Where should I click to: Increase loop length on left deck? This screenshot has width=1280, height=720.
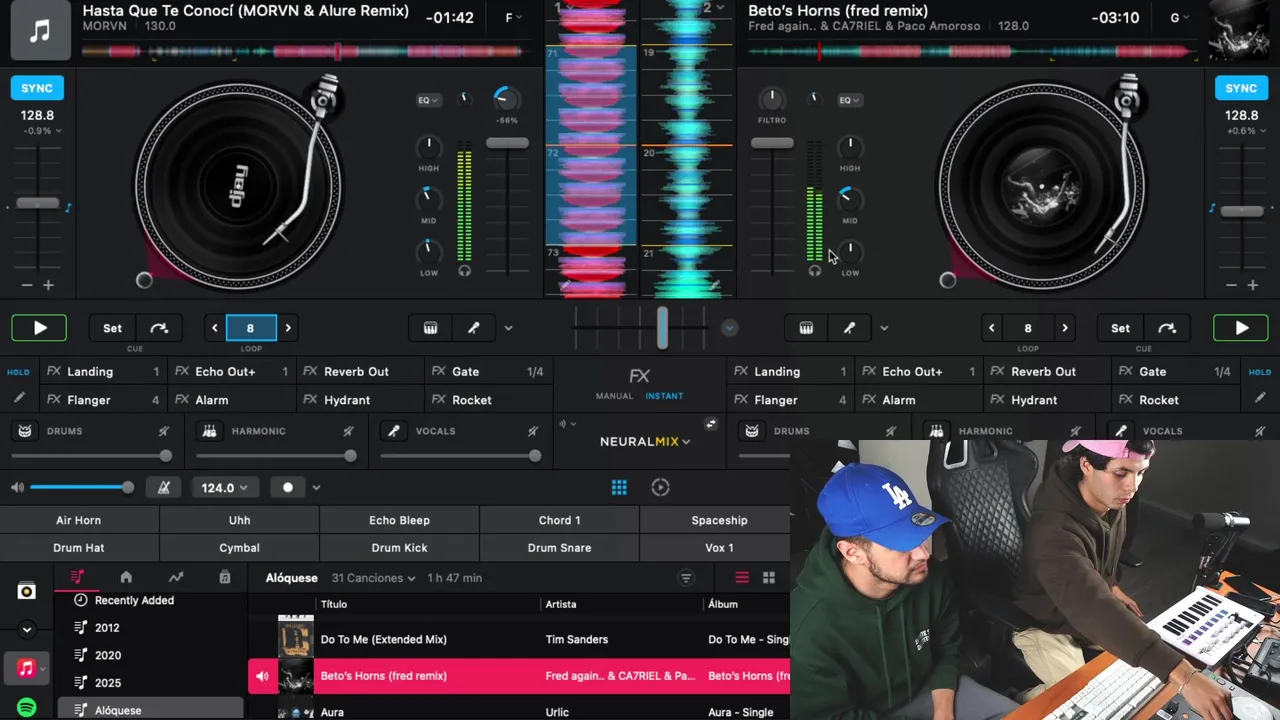click(288, 328)
